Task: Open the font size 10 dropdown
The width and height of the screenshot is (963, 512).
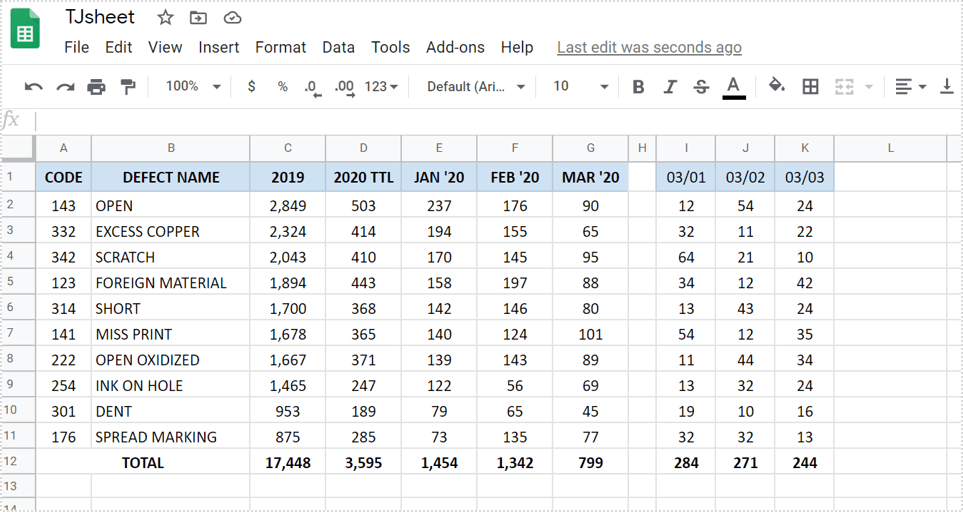Action: pos(580,87)
